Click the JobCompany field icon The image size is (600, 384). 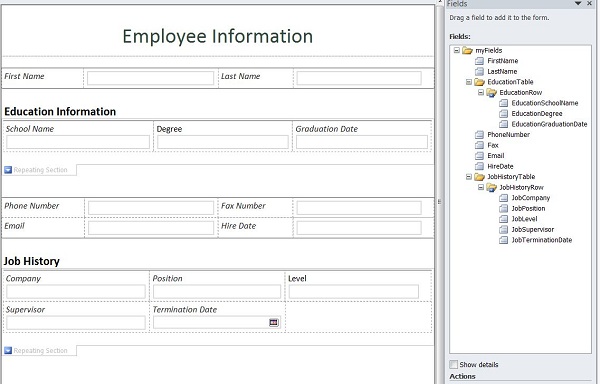[504, 198]
